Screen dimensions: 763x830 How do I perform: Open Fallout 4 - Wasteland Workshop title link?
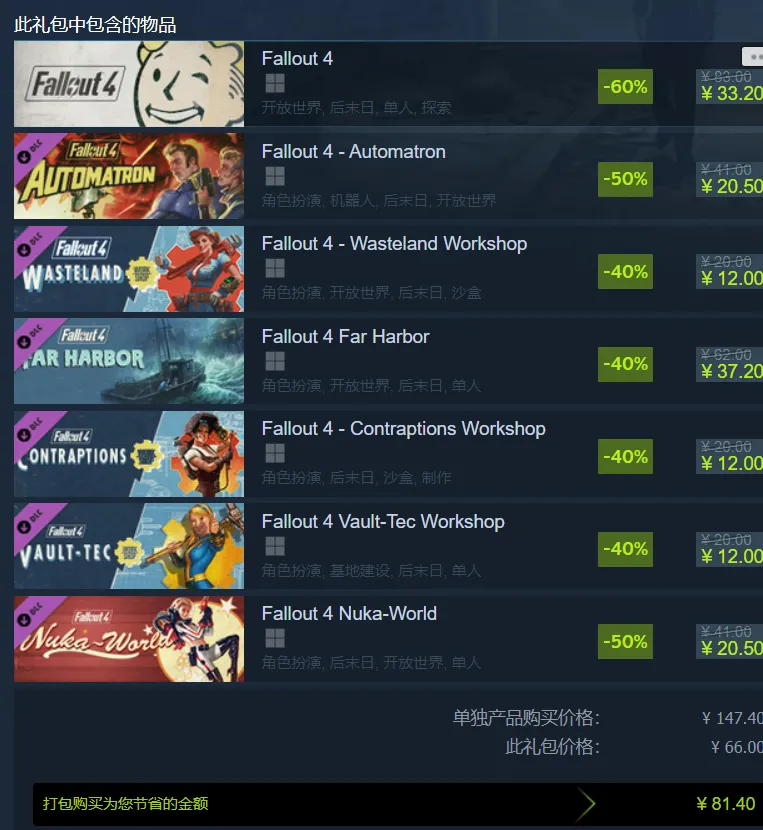[x=394, y=243]
